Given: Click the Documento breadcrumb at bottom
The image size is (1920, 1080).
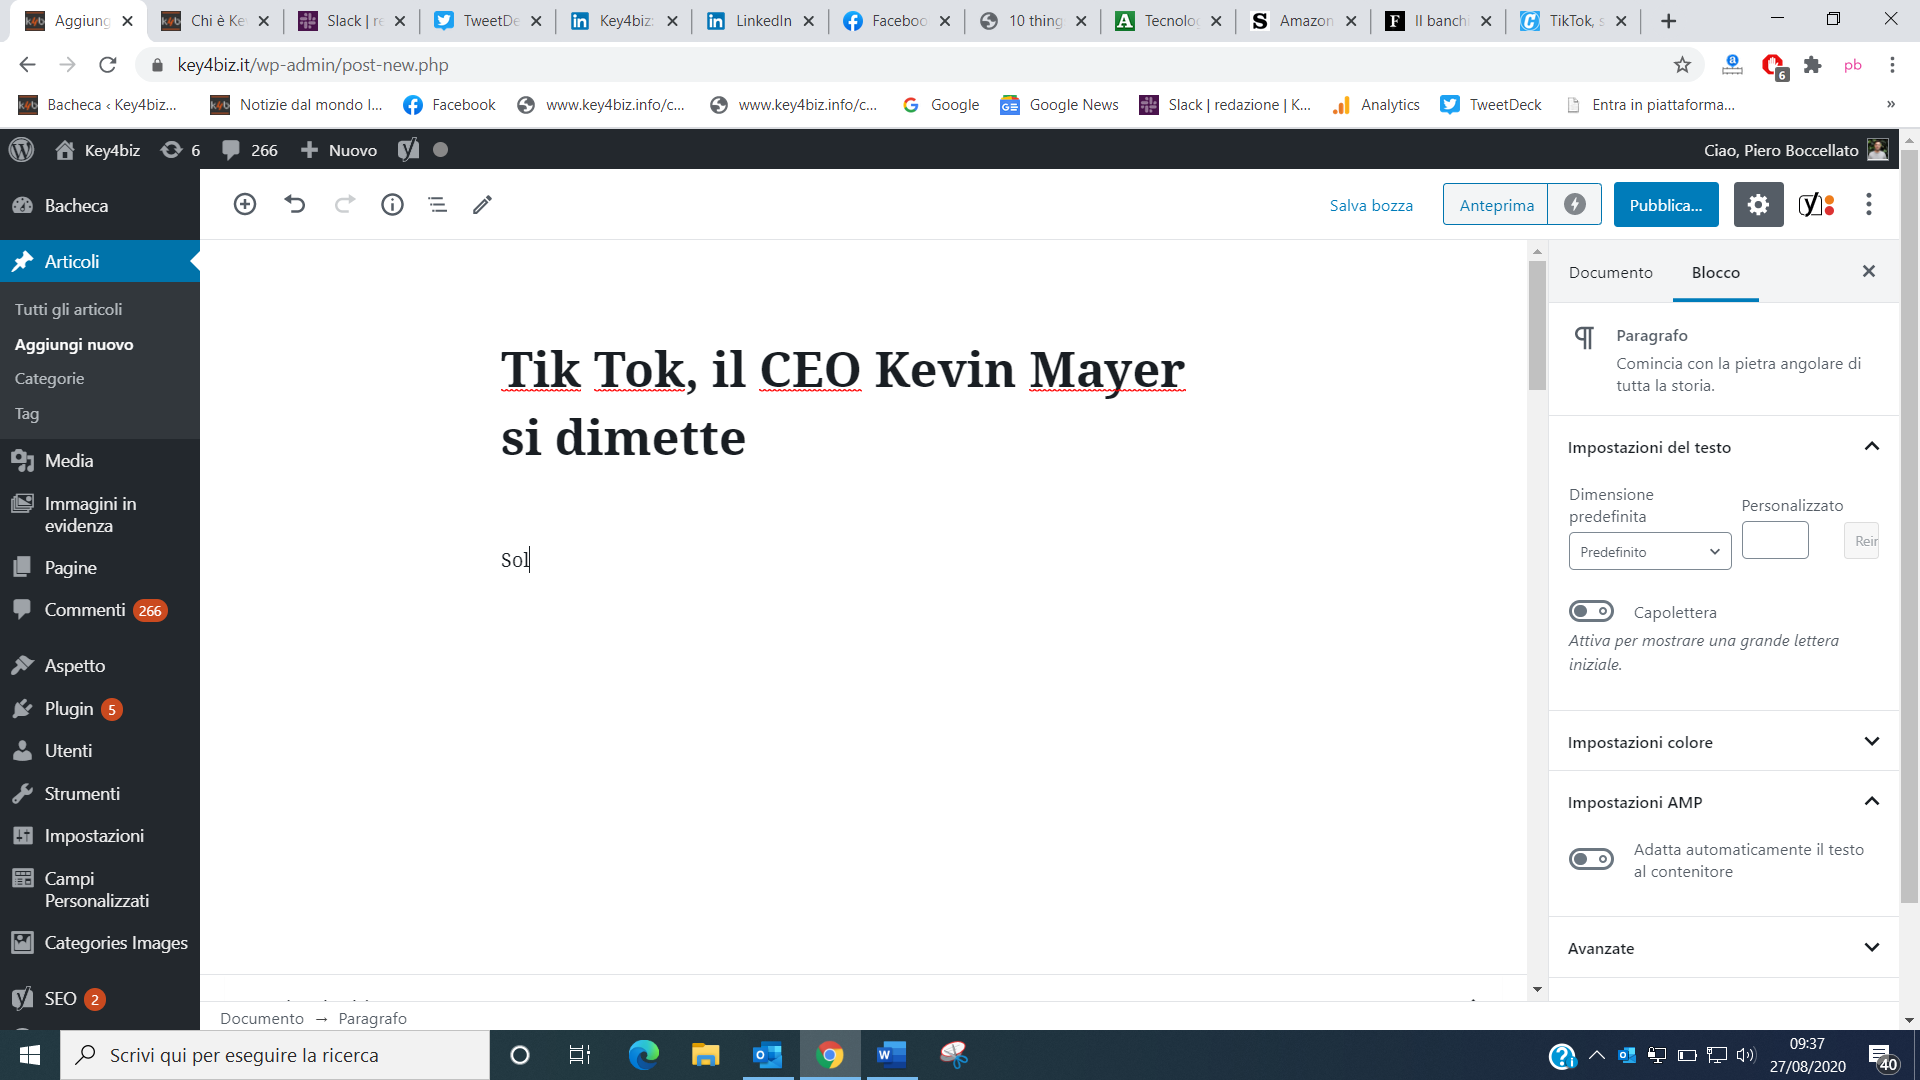Looking at the screenshot, I should point(261,1018).
